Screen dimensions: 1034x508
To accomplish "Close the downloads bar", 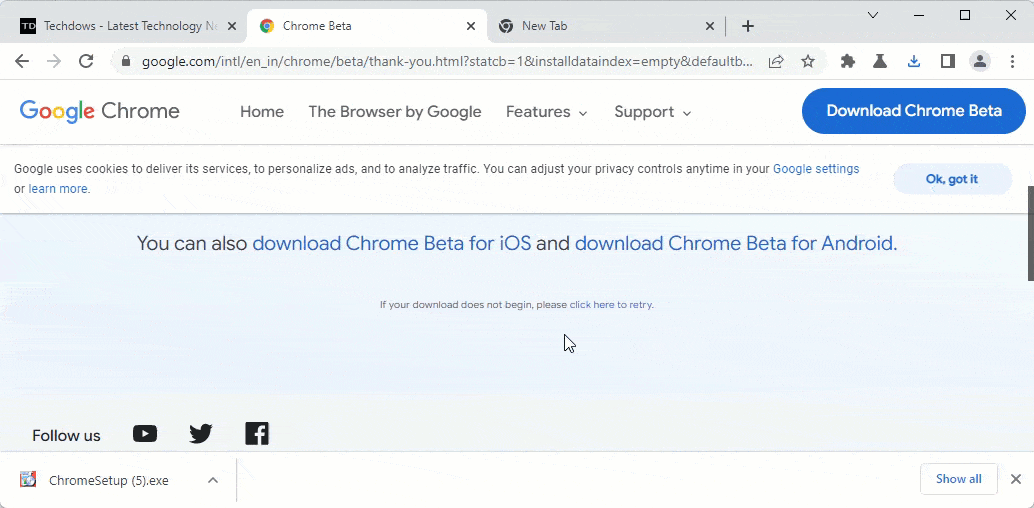I will click(1016, 479).
